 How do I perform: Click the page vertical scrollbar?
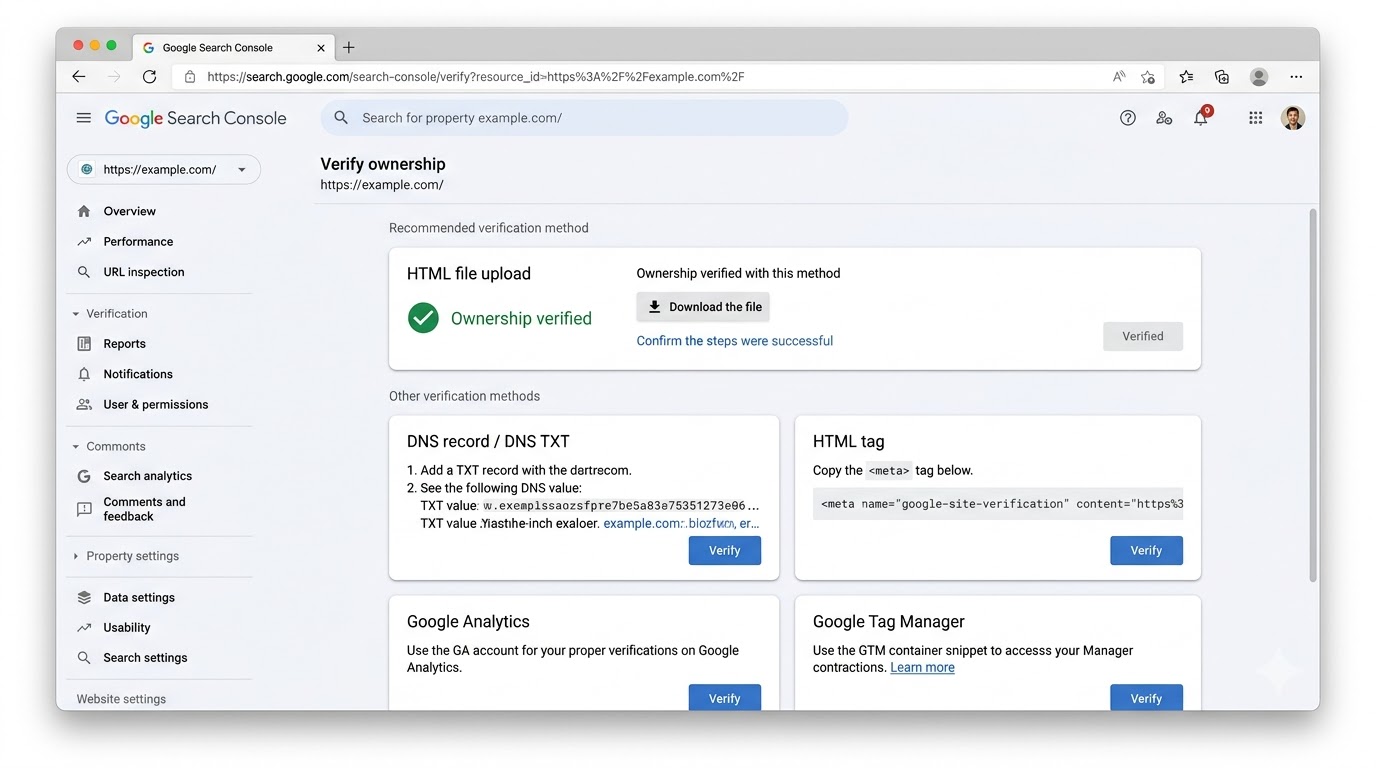pos(1313,395)
